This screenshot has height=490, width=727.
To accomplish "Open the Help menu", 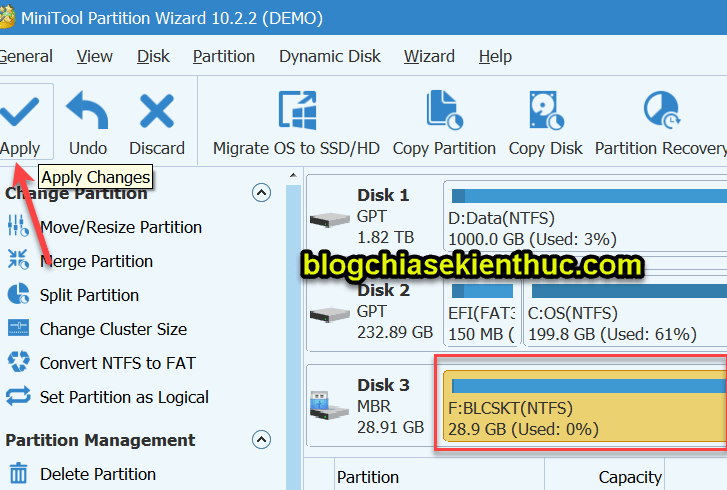I will pos(495,57).
